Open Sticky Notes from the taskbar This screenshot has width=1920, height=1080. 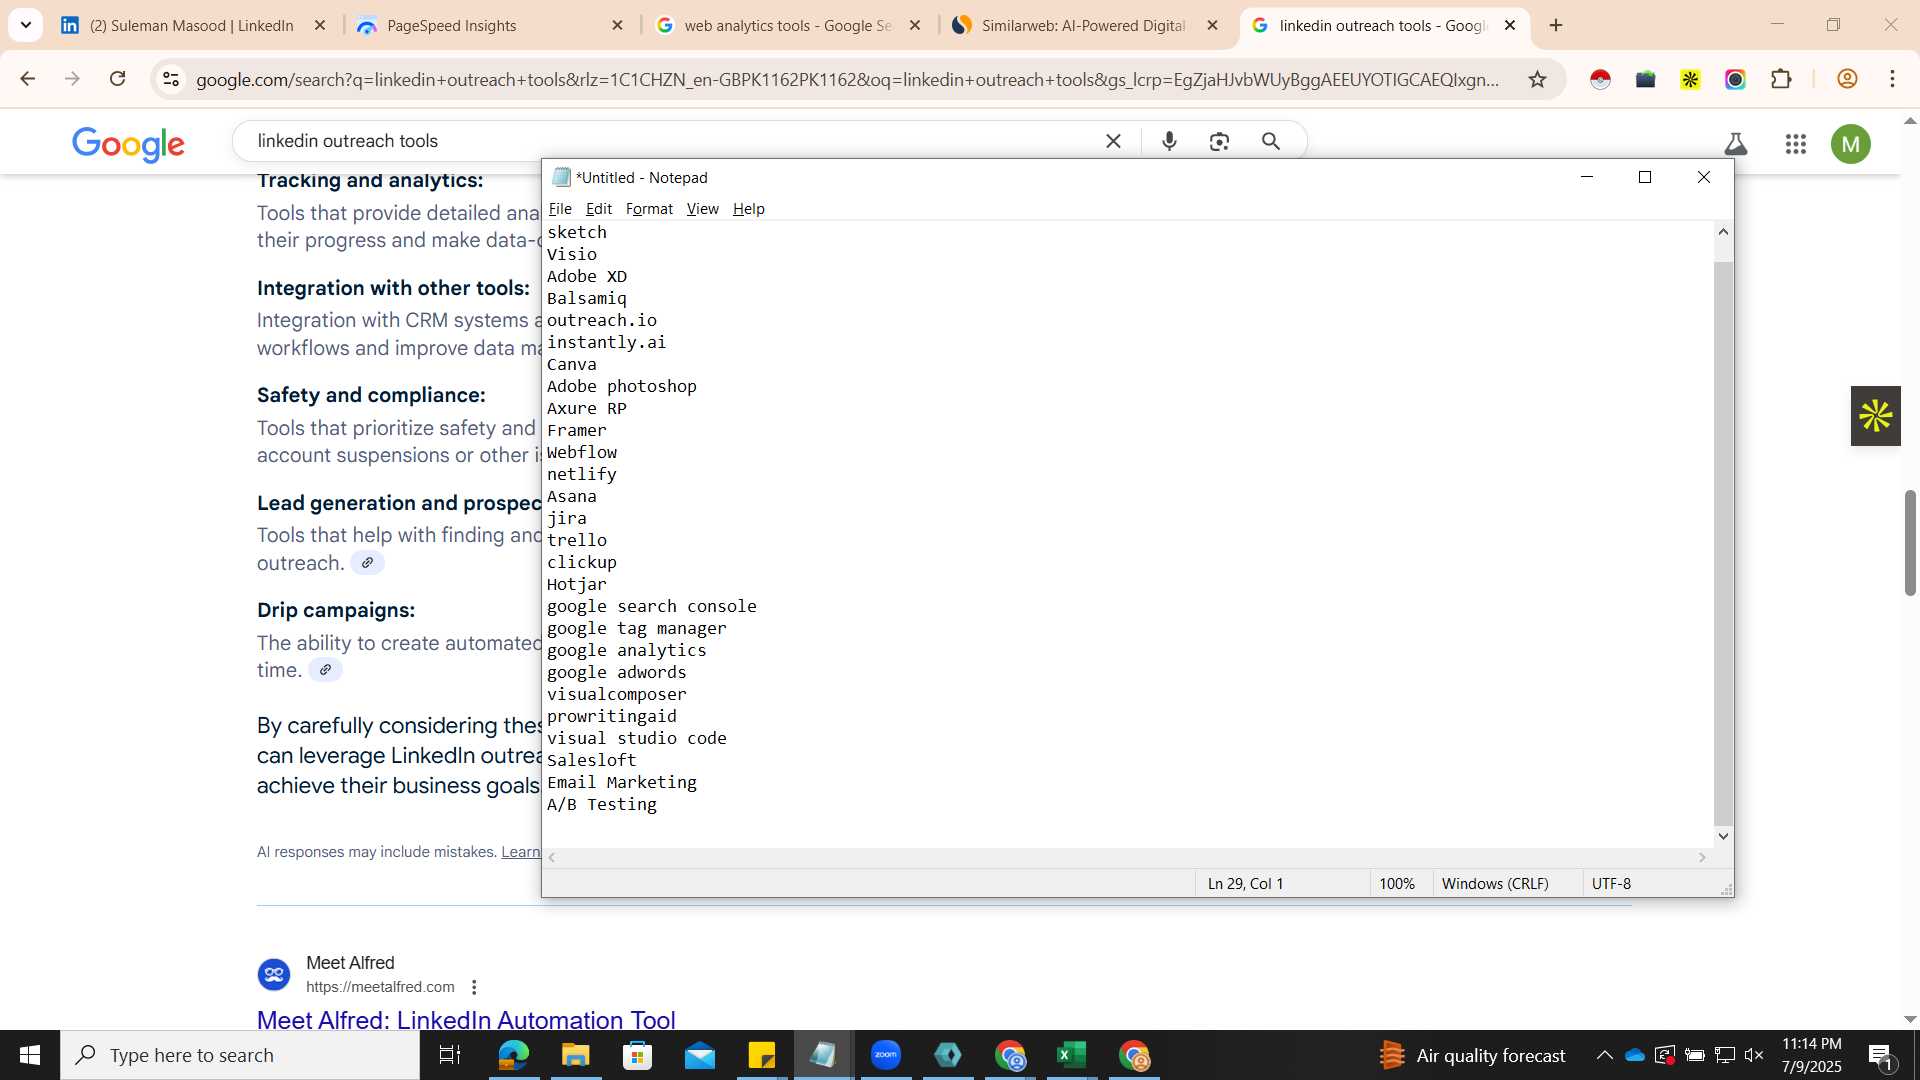coord(761,1055)
